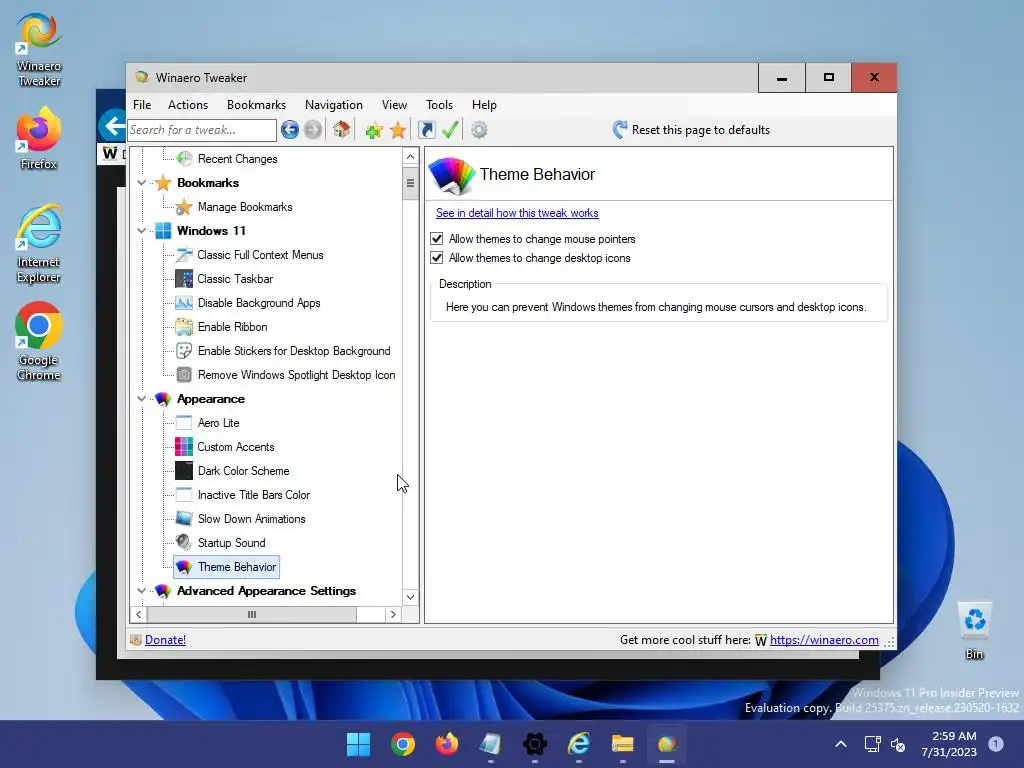The width and height of the screenshot is (1024, 768).
Task: Click the blue back arrow in background window
Action: click(x=114, y=125)
